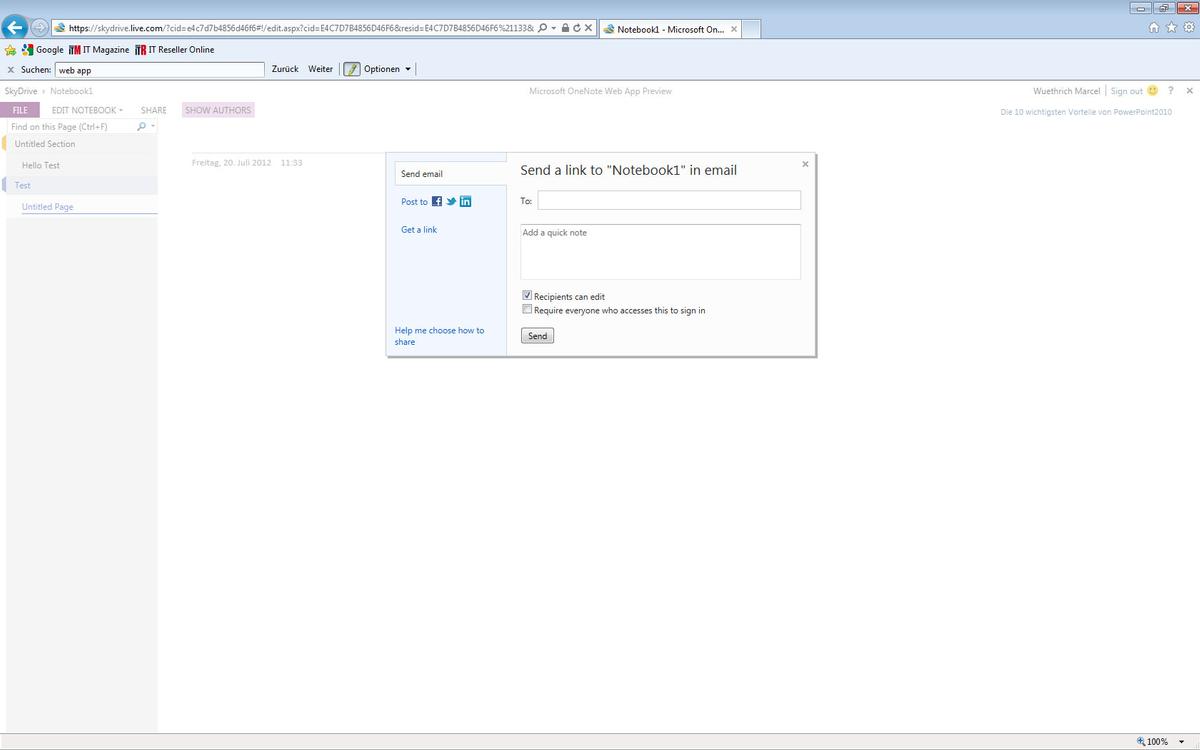This screenshot has height=750, width=1200.
Task: Click the add-to-favorites-bar star icon
Action: point(11,49)
